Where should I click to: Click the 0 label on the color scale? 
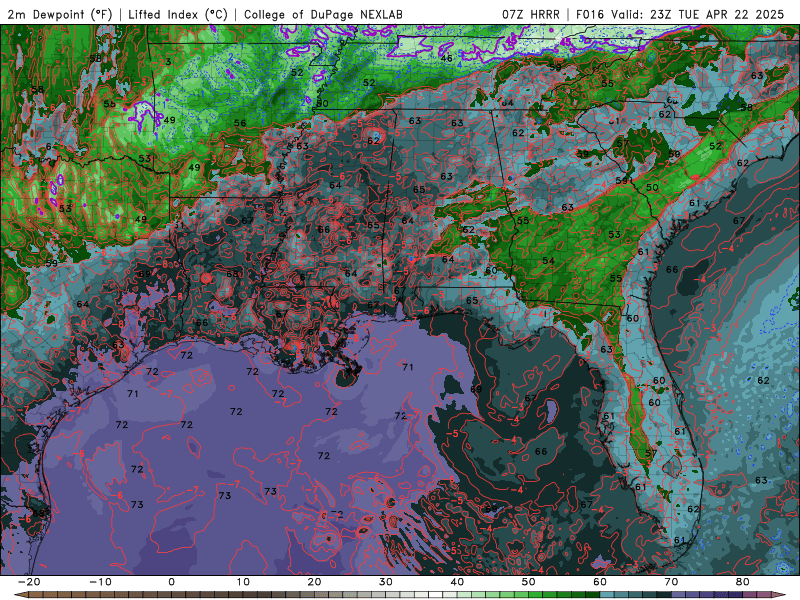click(171, 582)
